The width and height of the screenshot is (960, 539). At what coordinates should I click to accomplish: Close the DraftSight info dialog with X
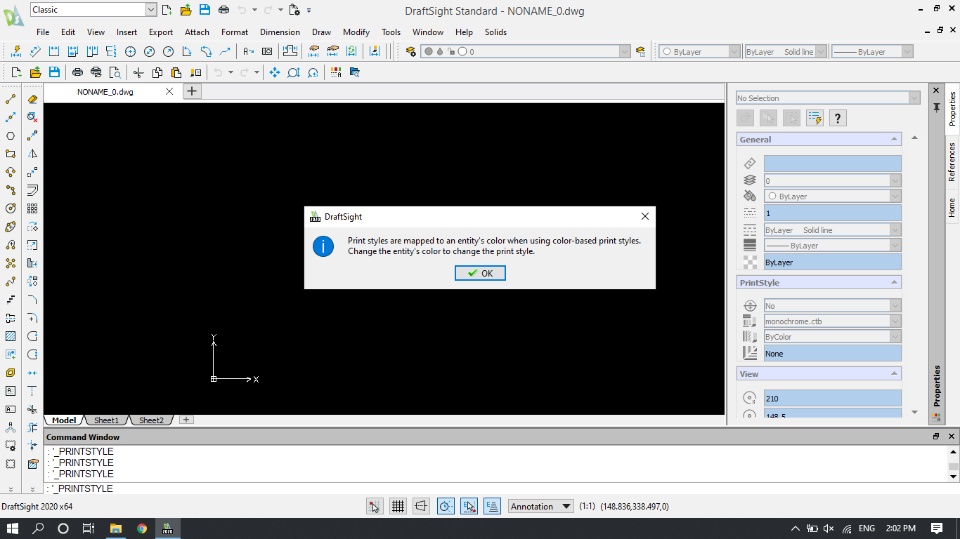coord(645,216)
